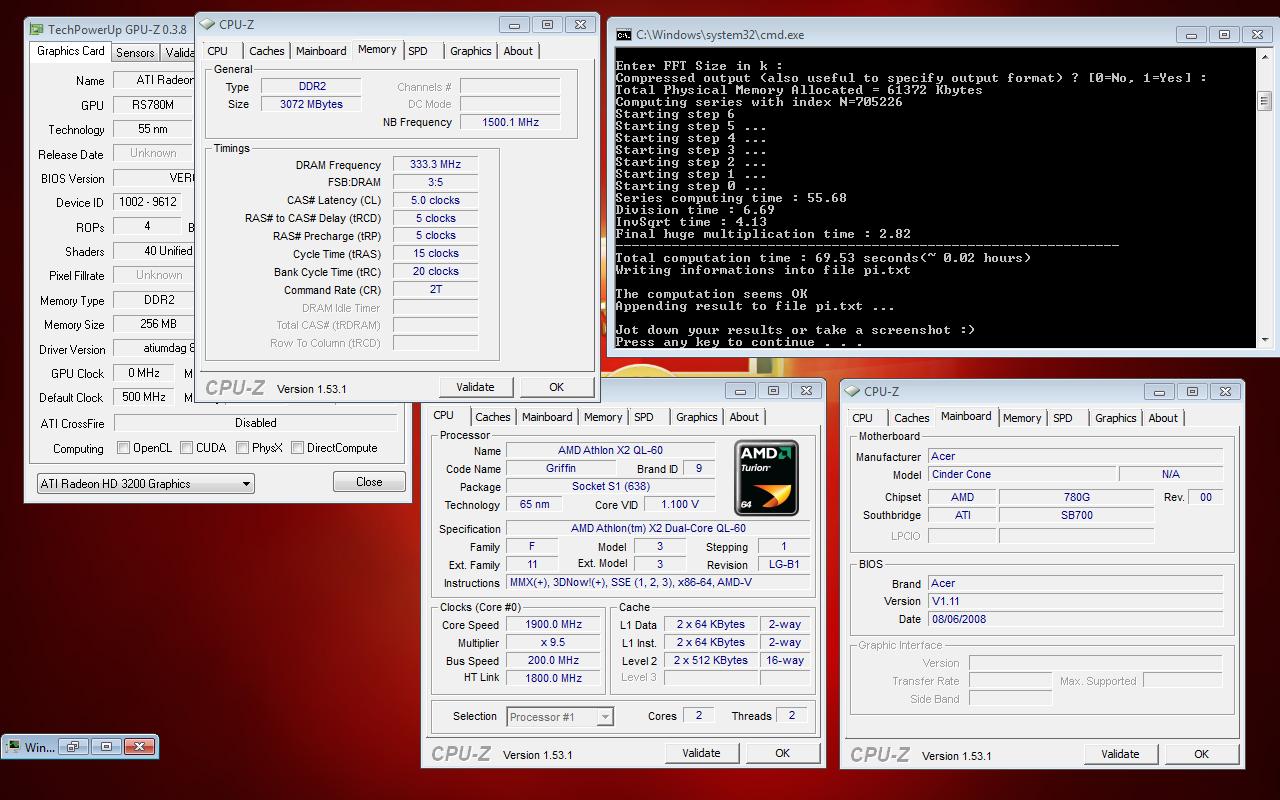Click the motherboard Model Cinder Cone field
The image size is (1280, 800).
point(1021,474)
